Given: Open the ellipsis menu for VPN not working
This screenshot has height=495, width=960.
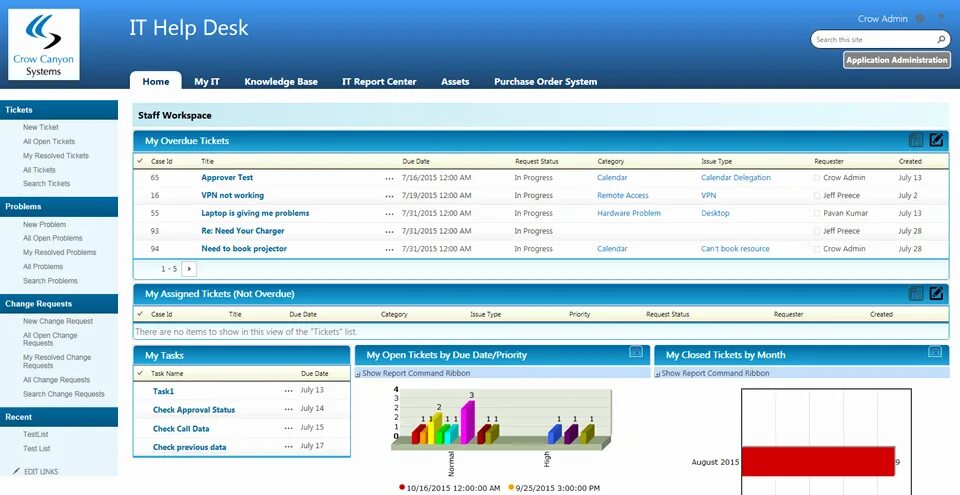Looking at the screenshot, I should [x=389, y=196].
